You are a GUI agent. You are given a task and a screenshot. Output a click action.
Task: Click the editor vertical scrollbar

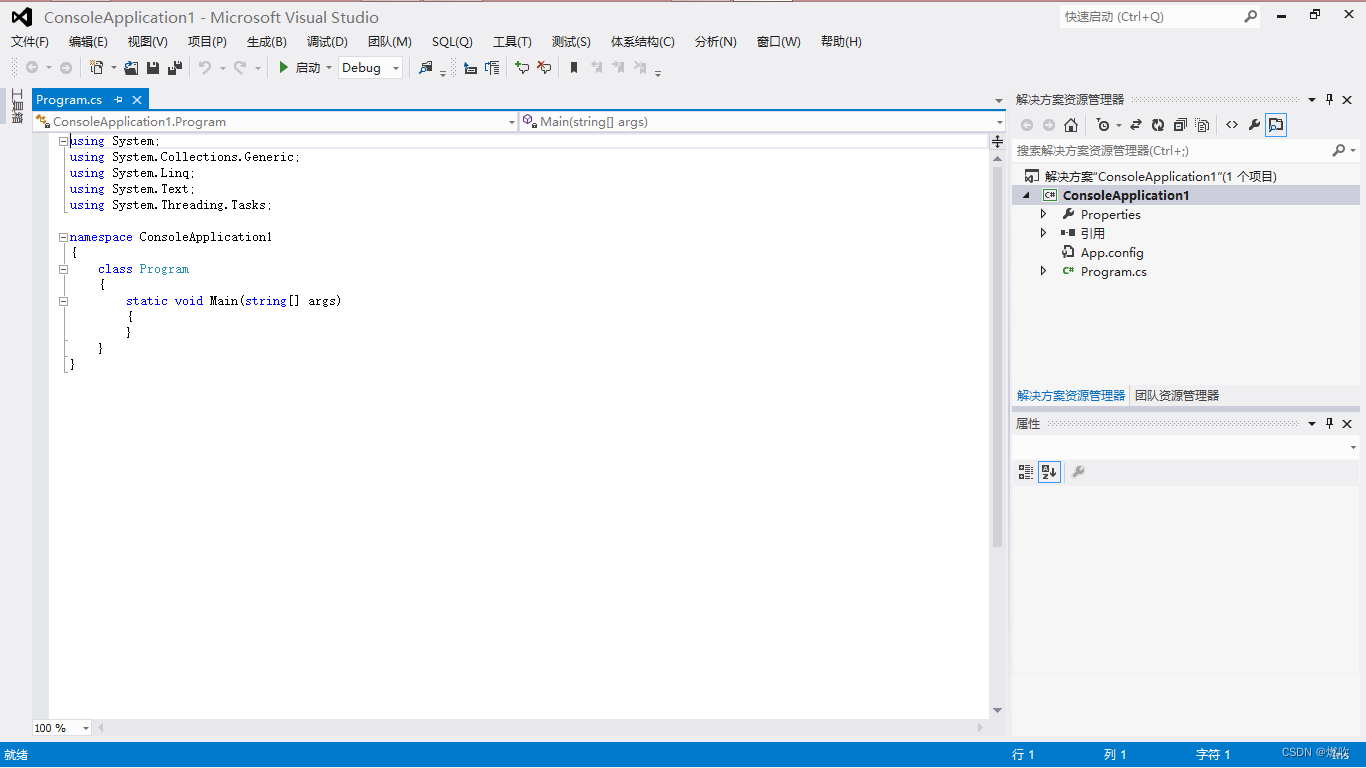(x=997, y=357)
